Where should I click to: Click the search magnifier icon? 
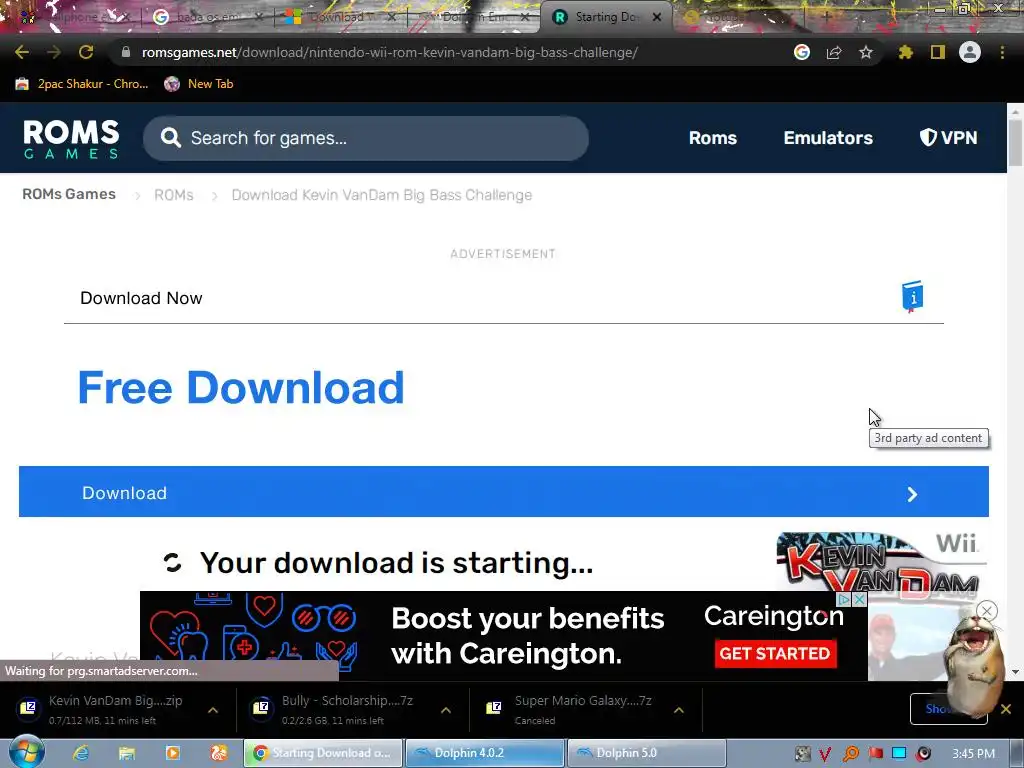click(170, 138)
